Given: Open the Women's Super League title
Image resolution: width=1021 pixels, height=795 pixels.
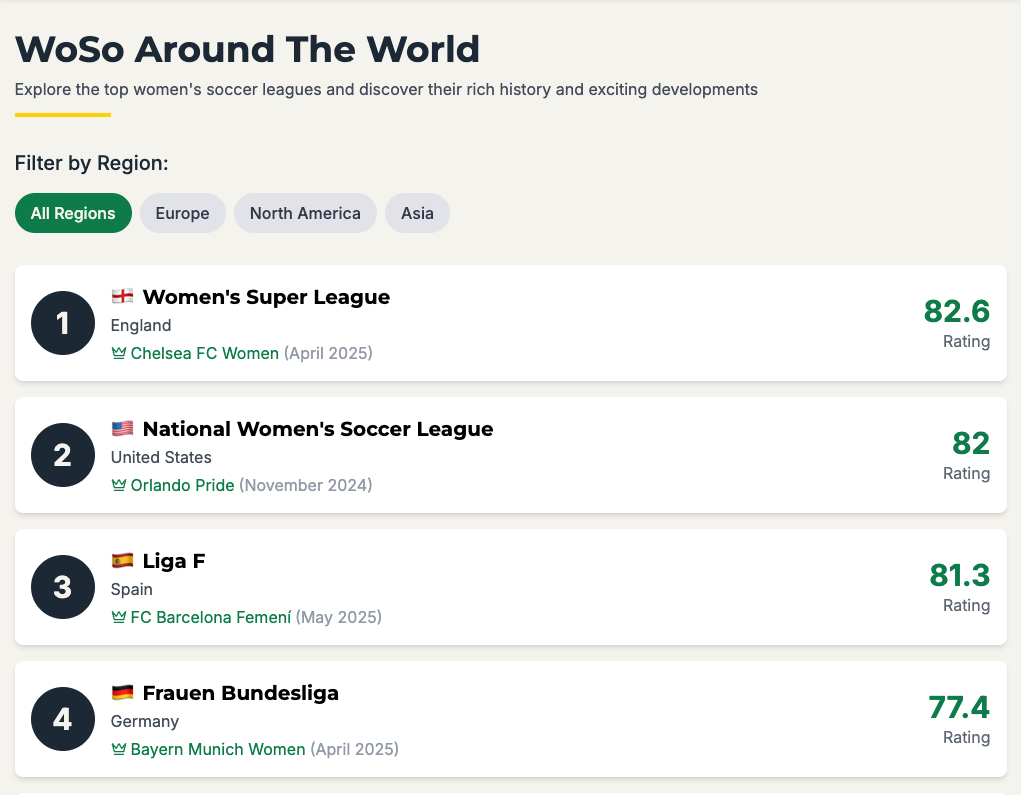Looking at the screenshot, I should point(266,297).
